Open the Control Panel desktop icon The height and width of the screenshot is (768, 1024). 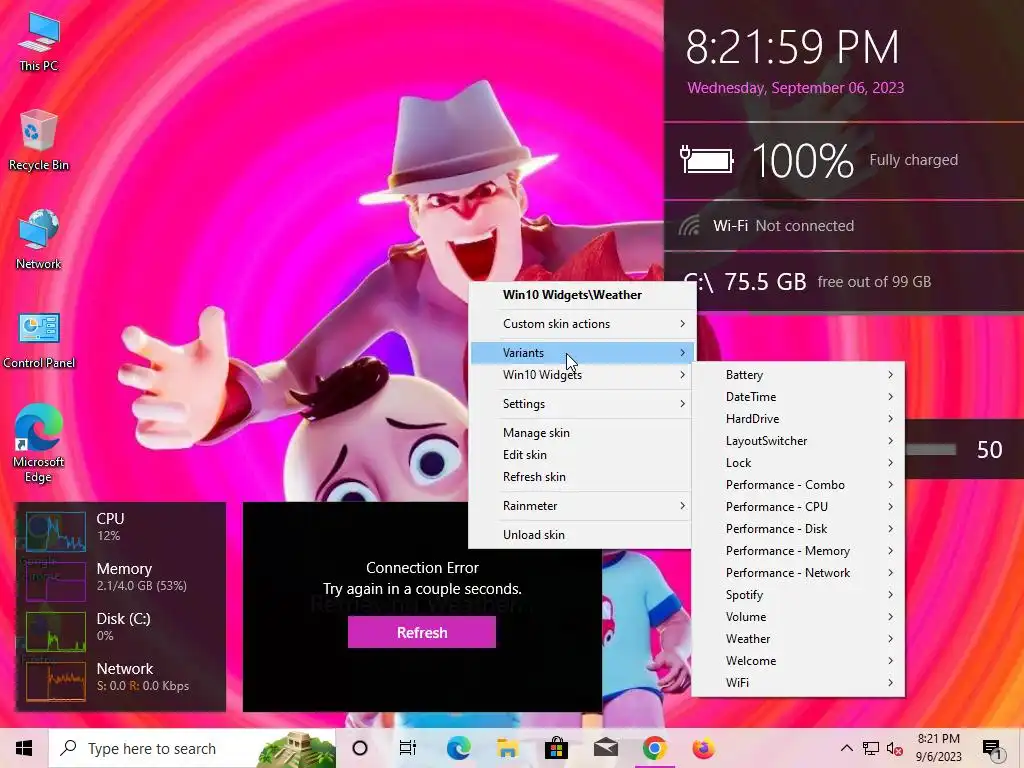tap(39, 339)
